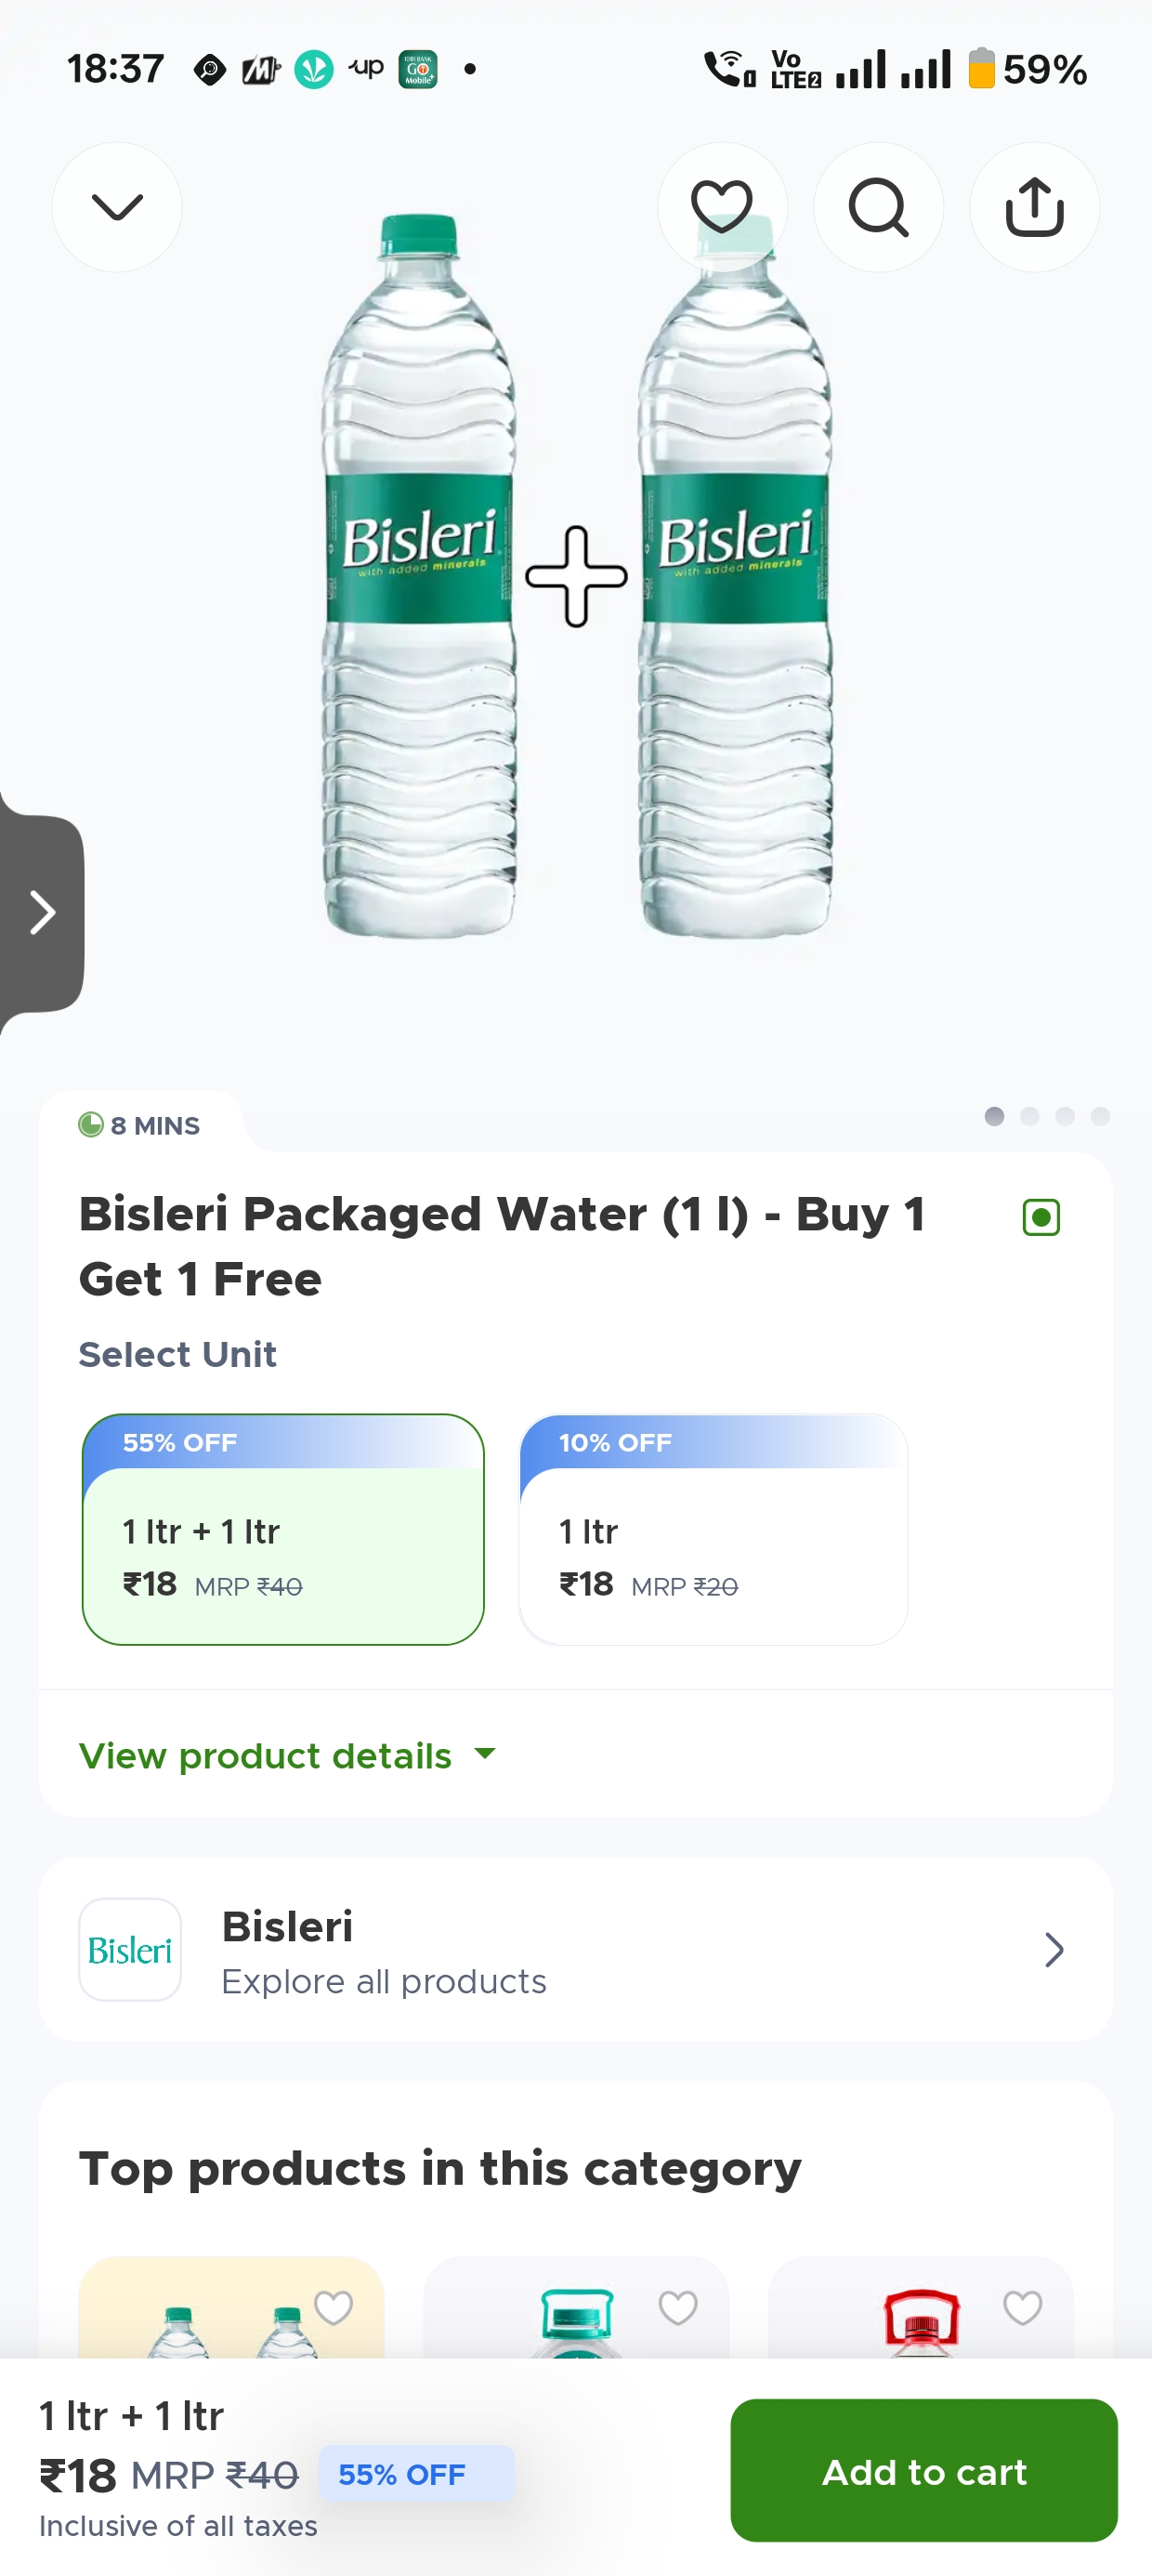This screenshot has width=1152, height=2576.
Task: Tap the Bisleri brand logo
Action: click(x=130, y=1949)
